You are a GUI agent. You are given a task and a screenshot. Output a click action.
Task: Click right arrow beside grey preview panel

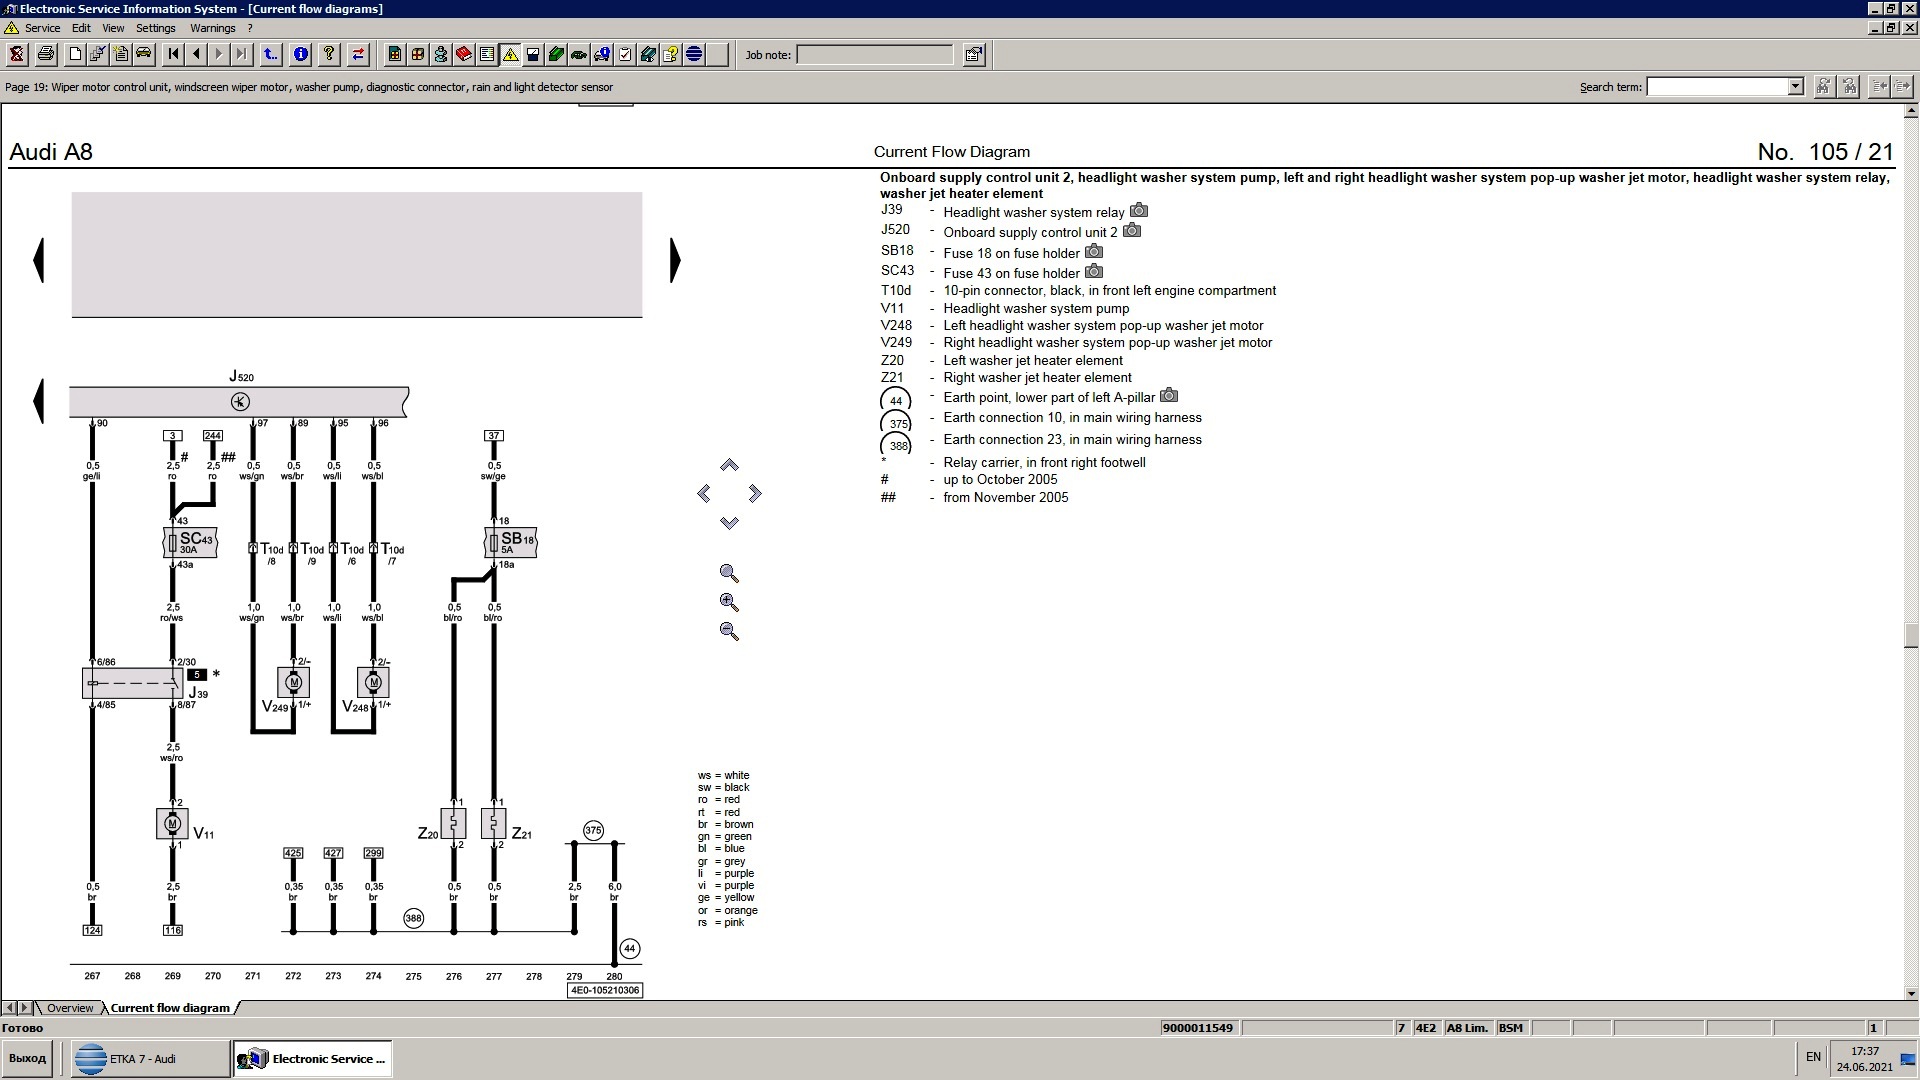coord(675,260)
